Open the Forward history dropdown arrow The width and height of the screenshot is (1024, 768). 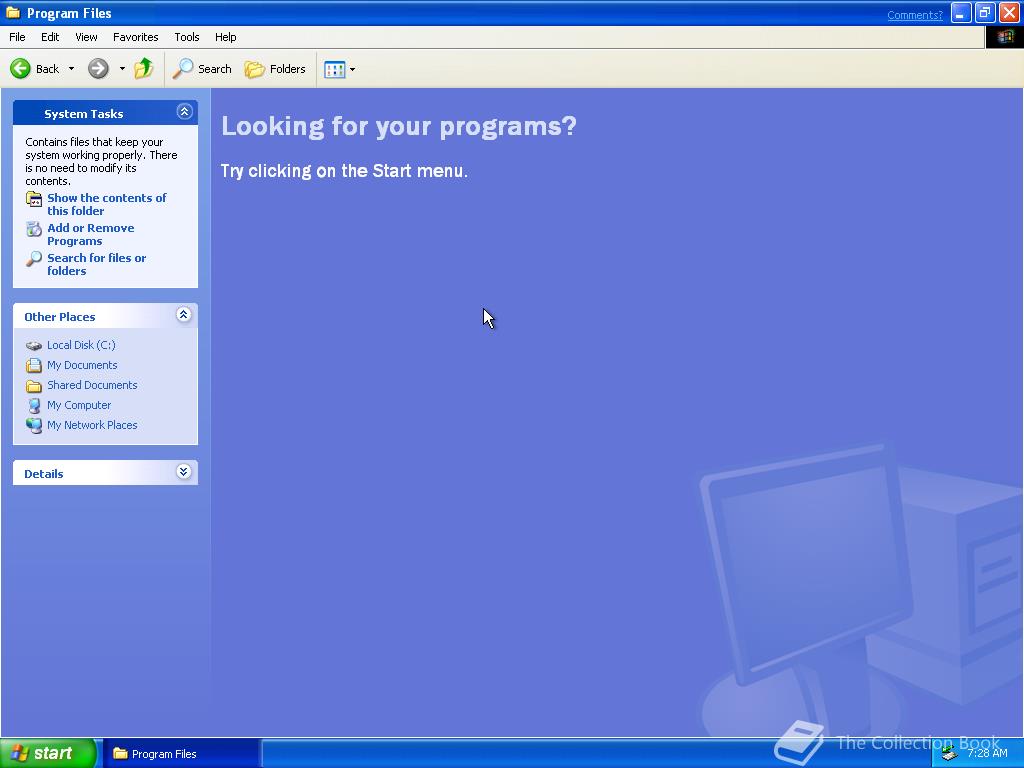tap(122, 69)
